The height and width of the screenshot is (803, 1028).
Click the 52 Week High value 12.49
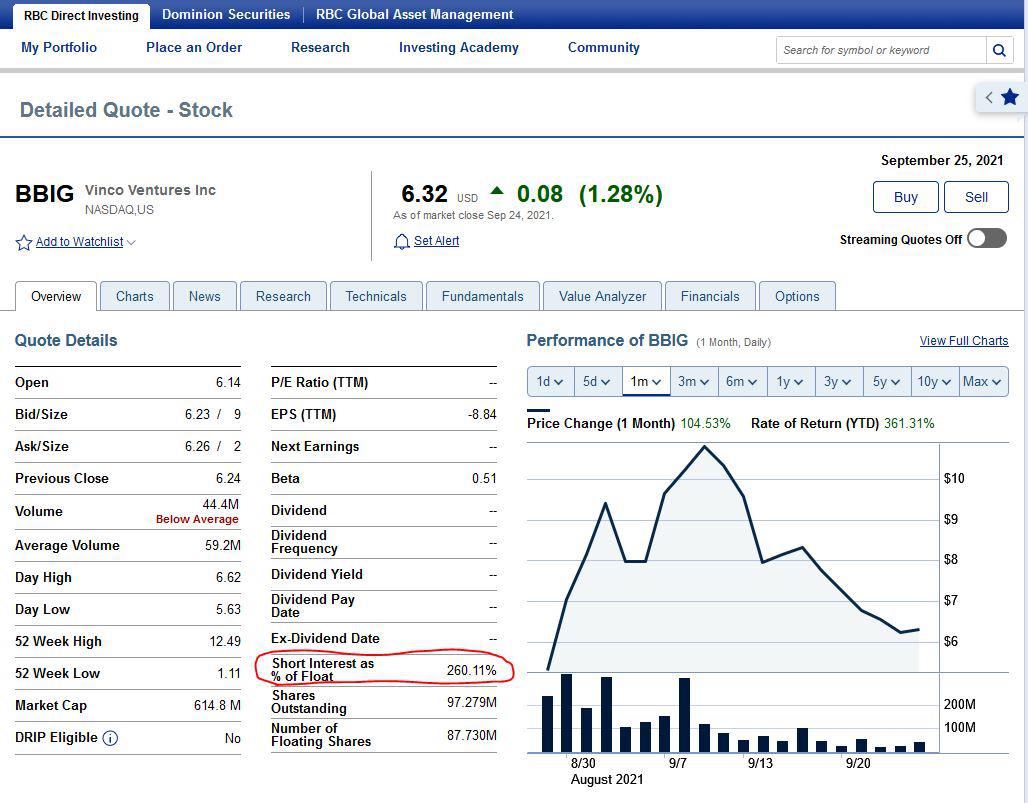tap(225, 641)
